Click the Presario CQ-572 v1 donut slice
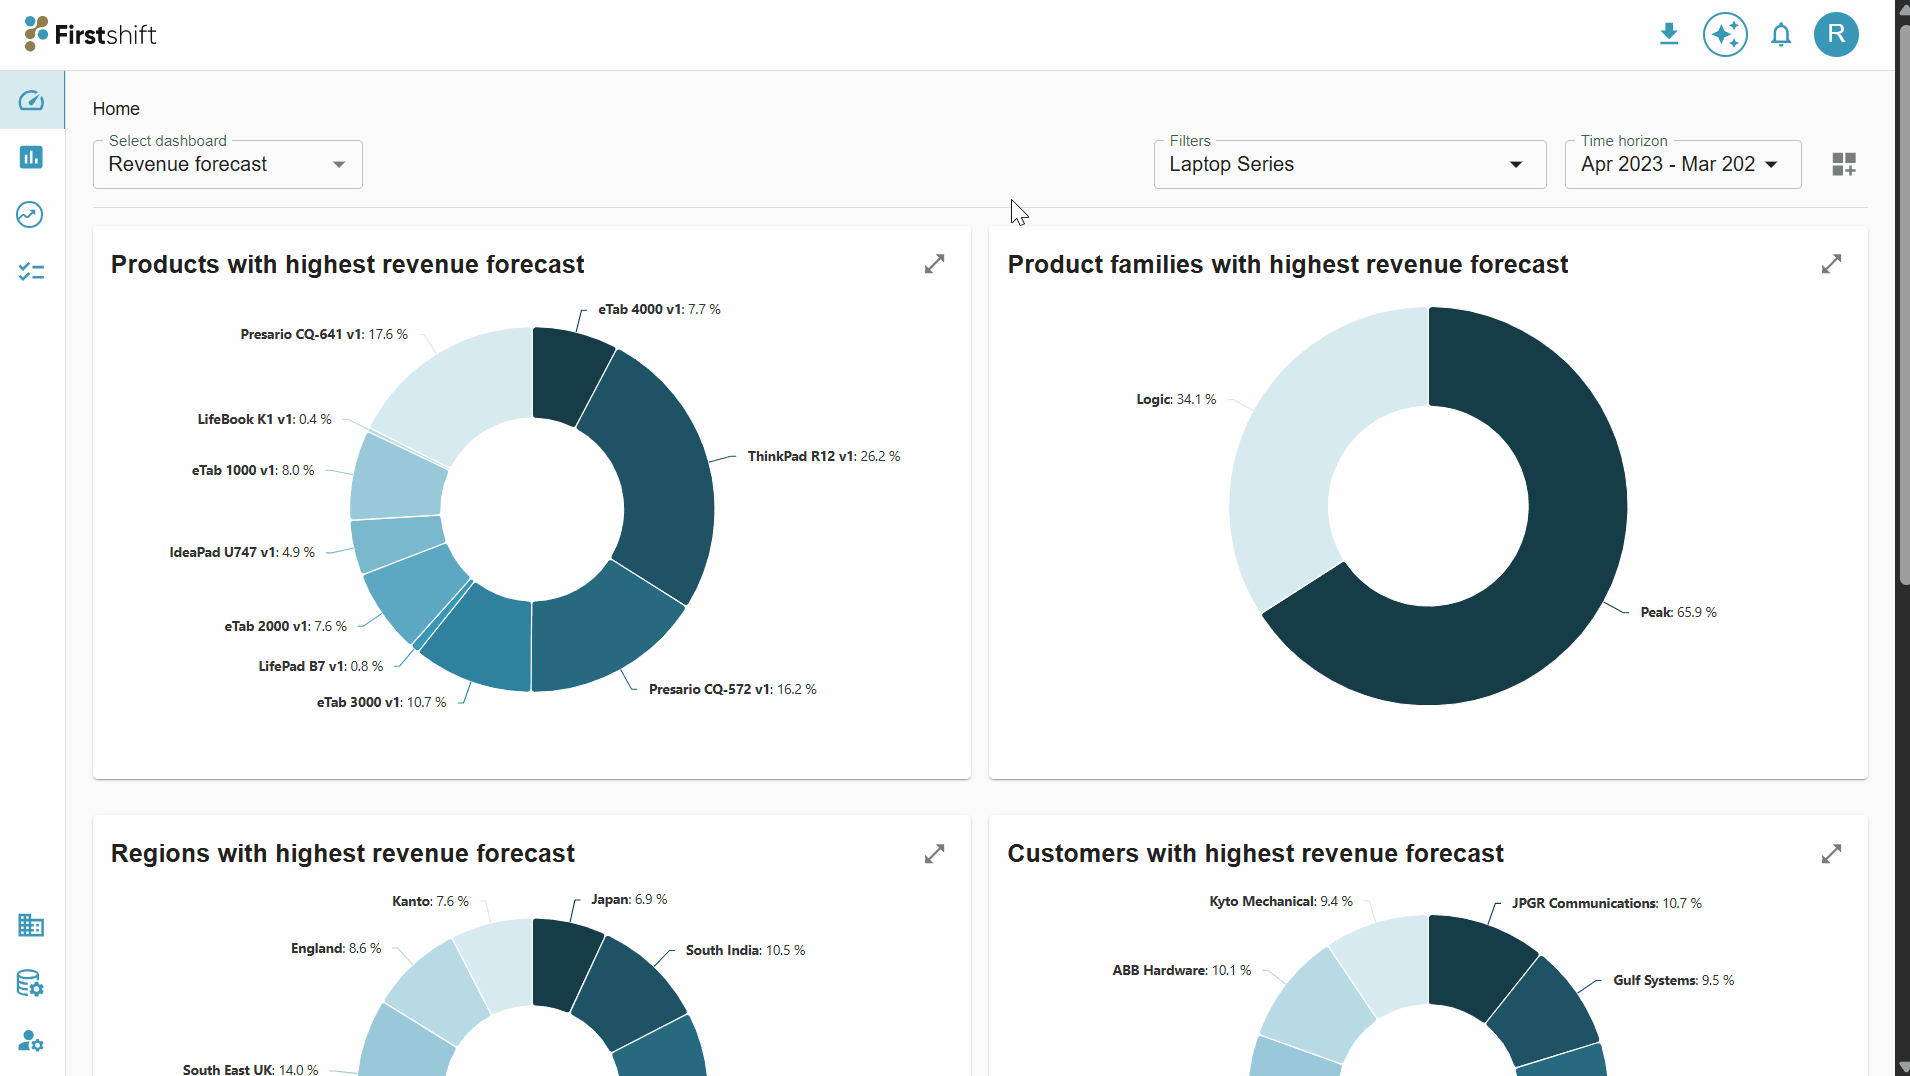Viewport: 1910px width, 1076px height. point(595,635)
